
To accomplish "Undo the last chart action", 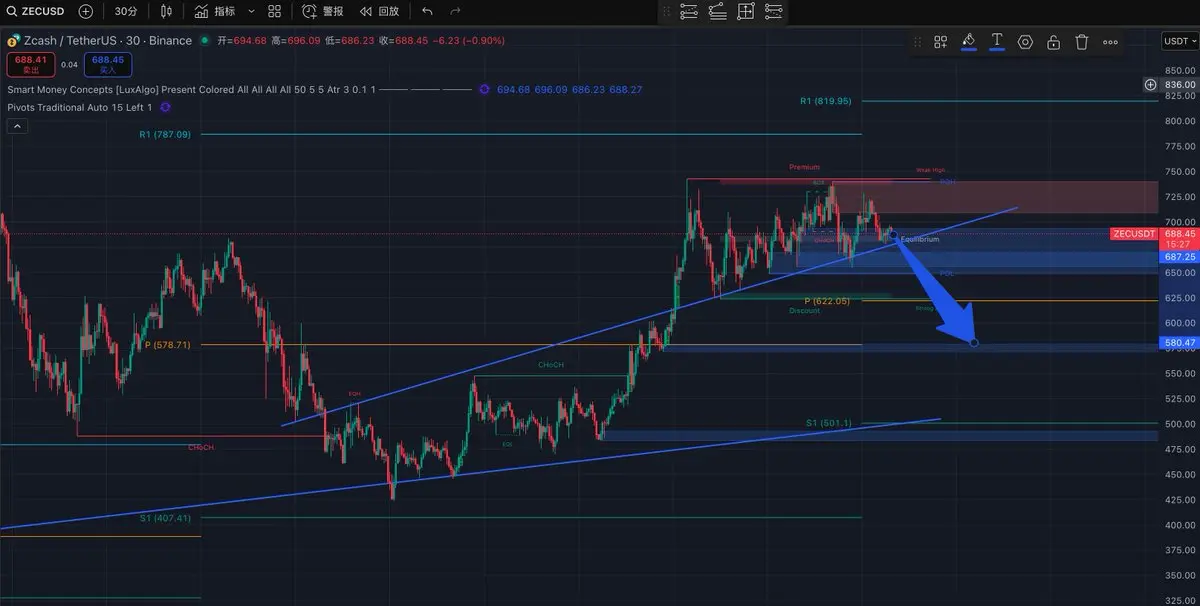I will click(x=427, y=11).
